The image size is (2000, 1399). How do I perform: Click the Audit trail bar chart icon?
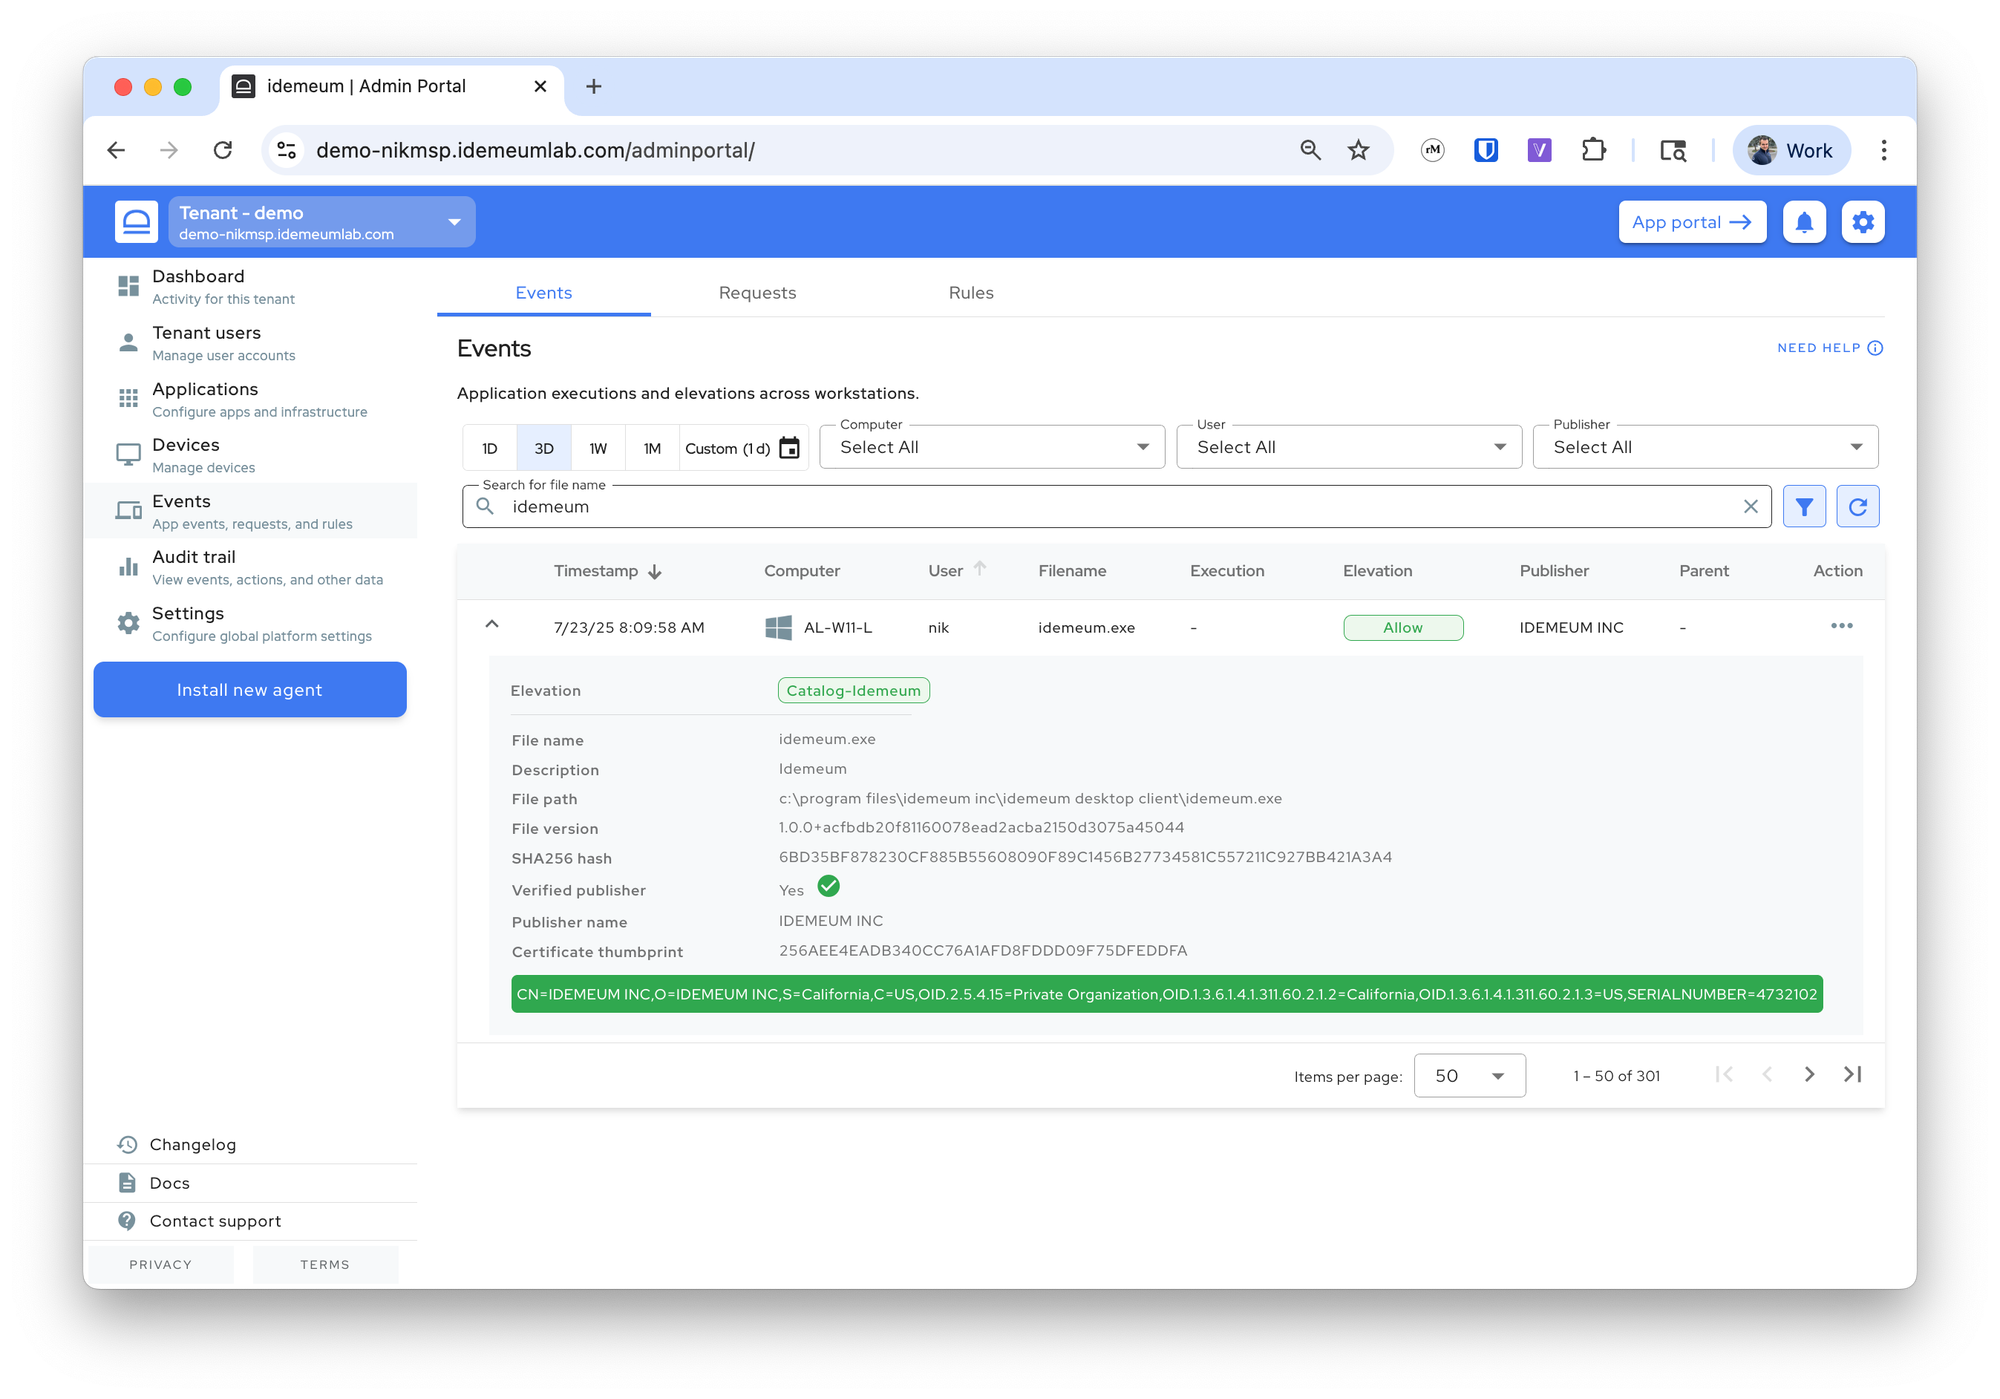click(128, 567)
